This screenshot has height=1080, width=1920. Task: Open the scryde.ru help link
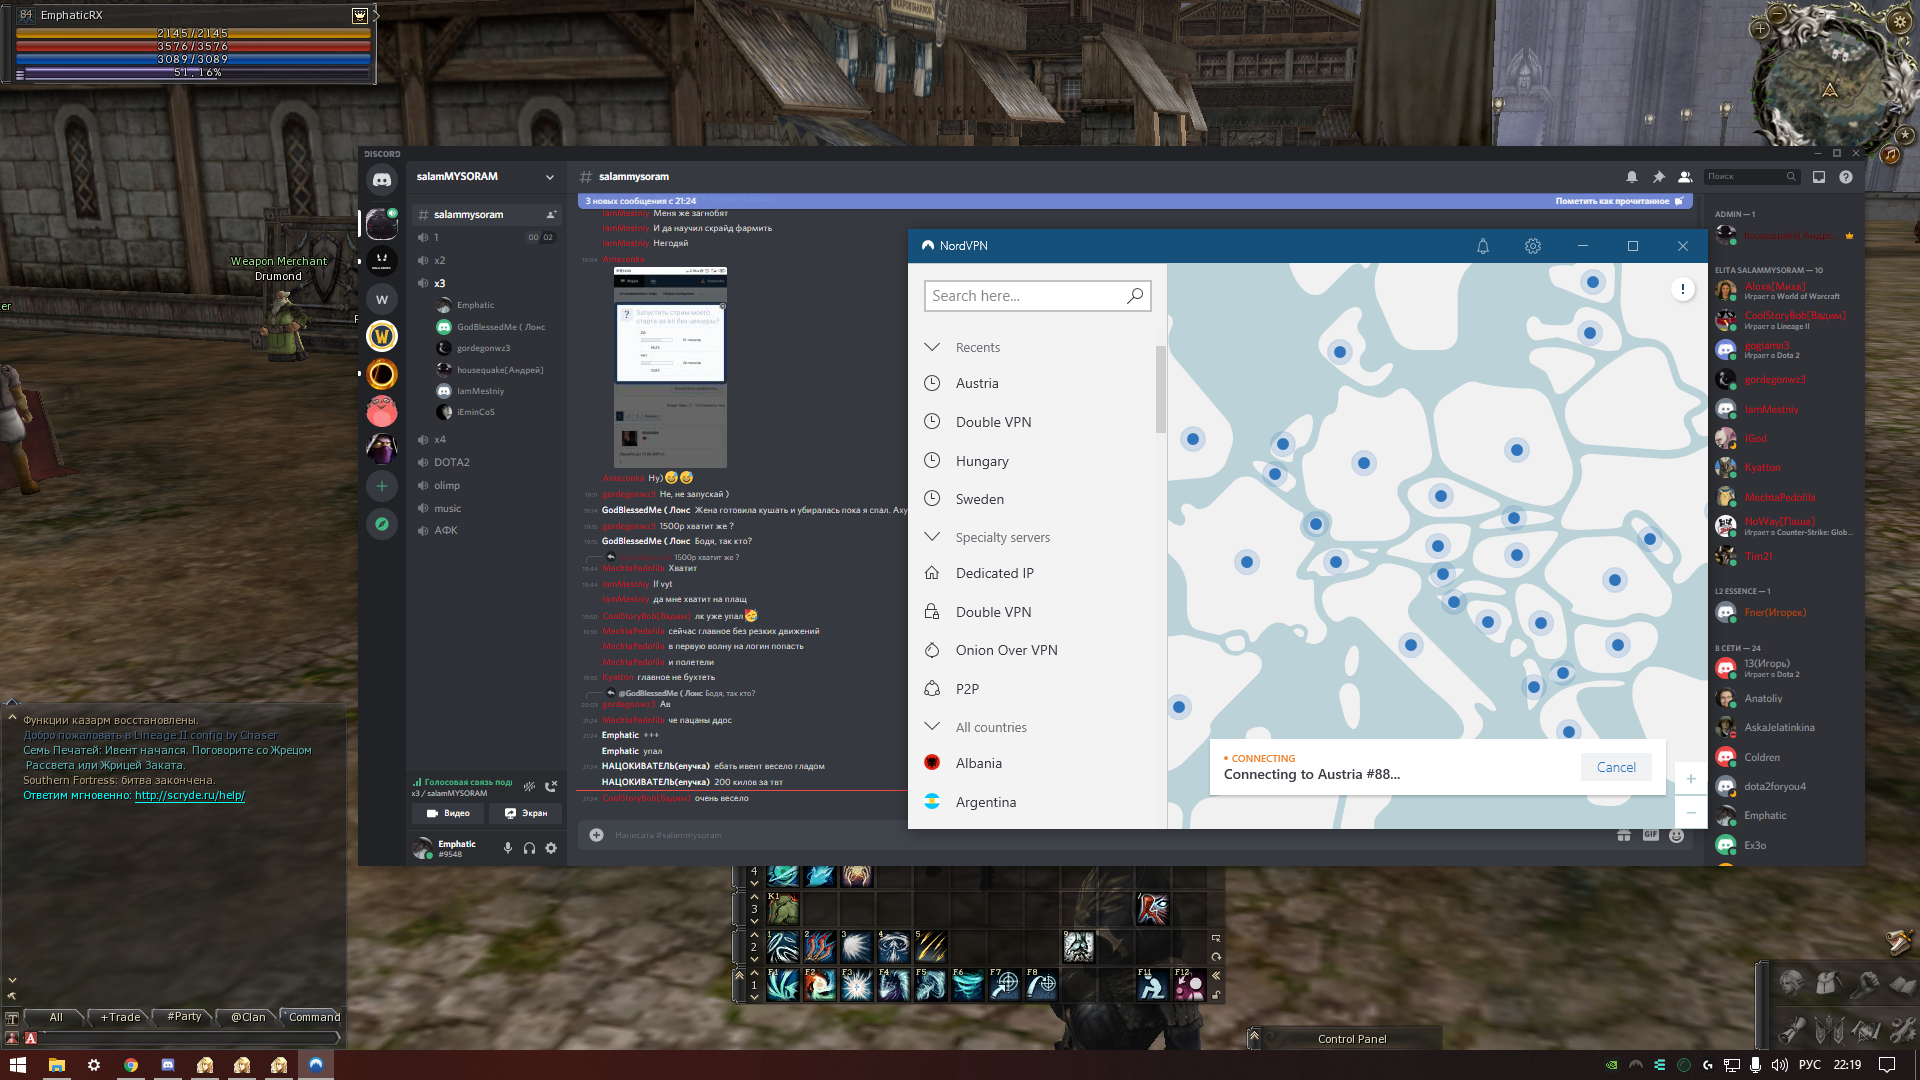pyautogui.click(x=189, y=796)
